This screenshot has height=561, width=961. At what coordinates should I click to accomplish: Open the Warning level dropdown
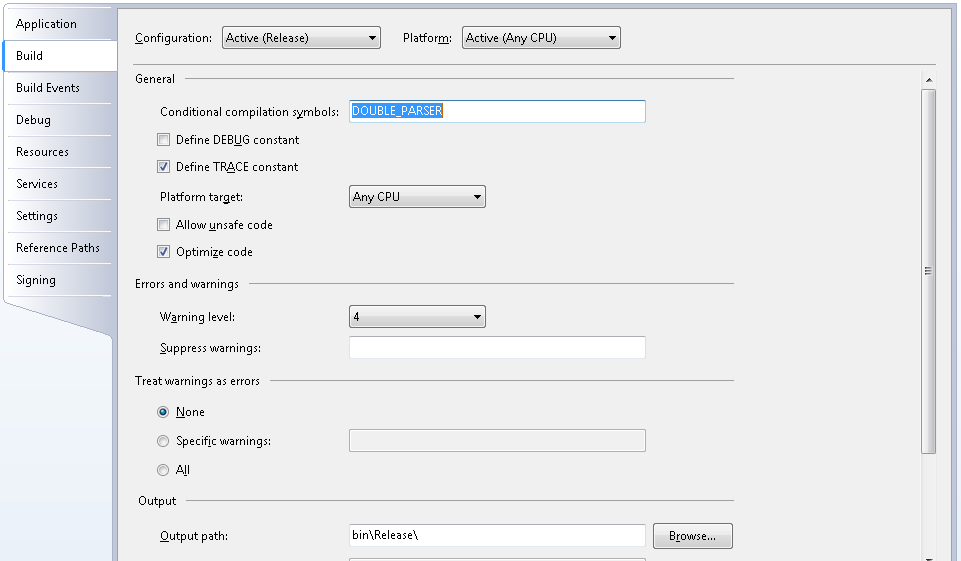[417, 317]
